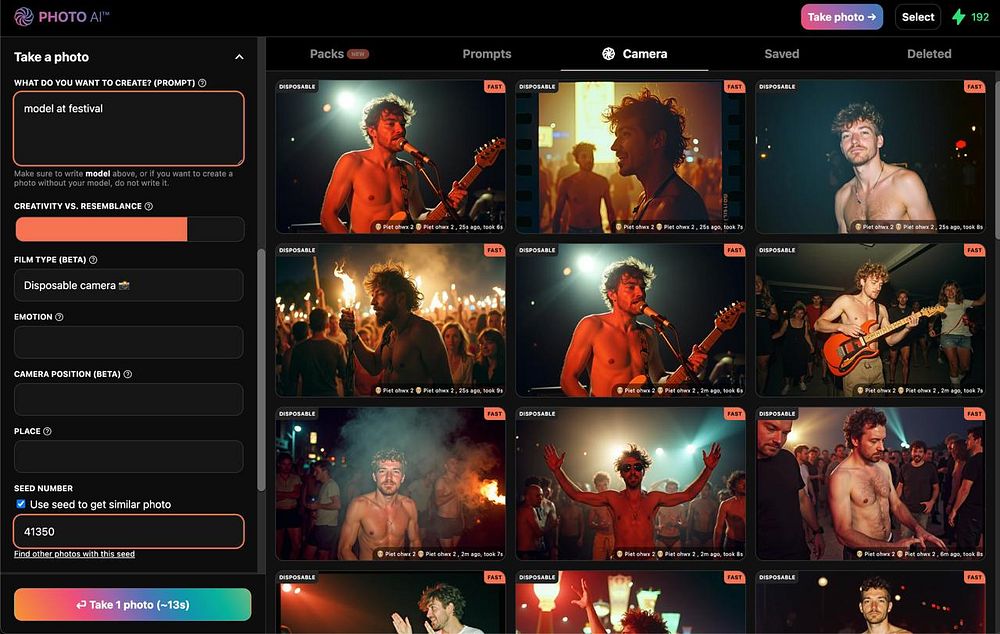Click FAST badge on raised-arms sunglasses photo

(734, 414)
